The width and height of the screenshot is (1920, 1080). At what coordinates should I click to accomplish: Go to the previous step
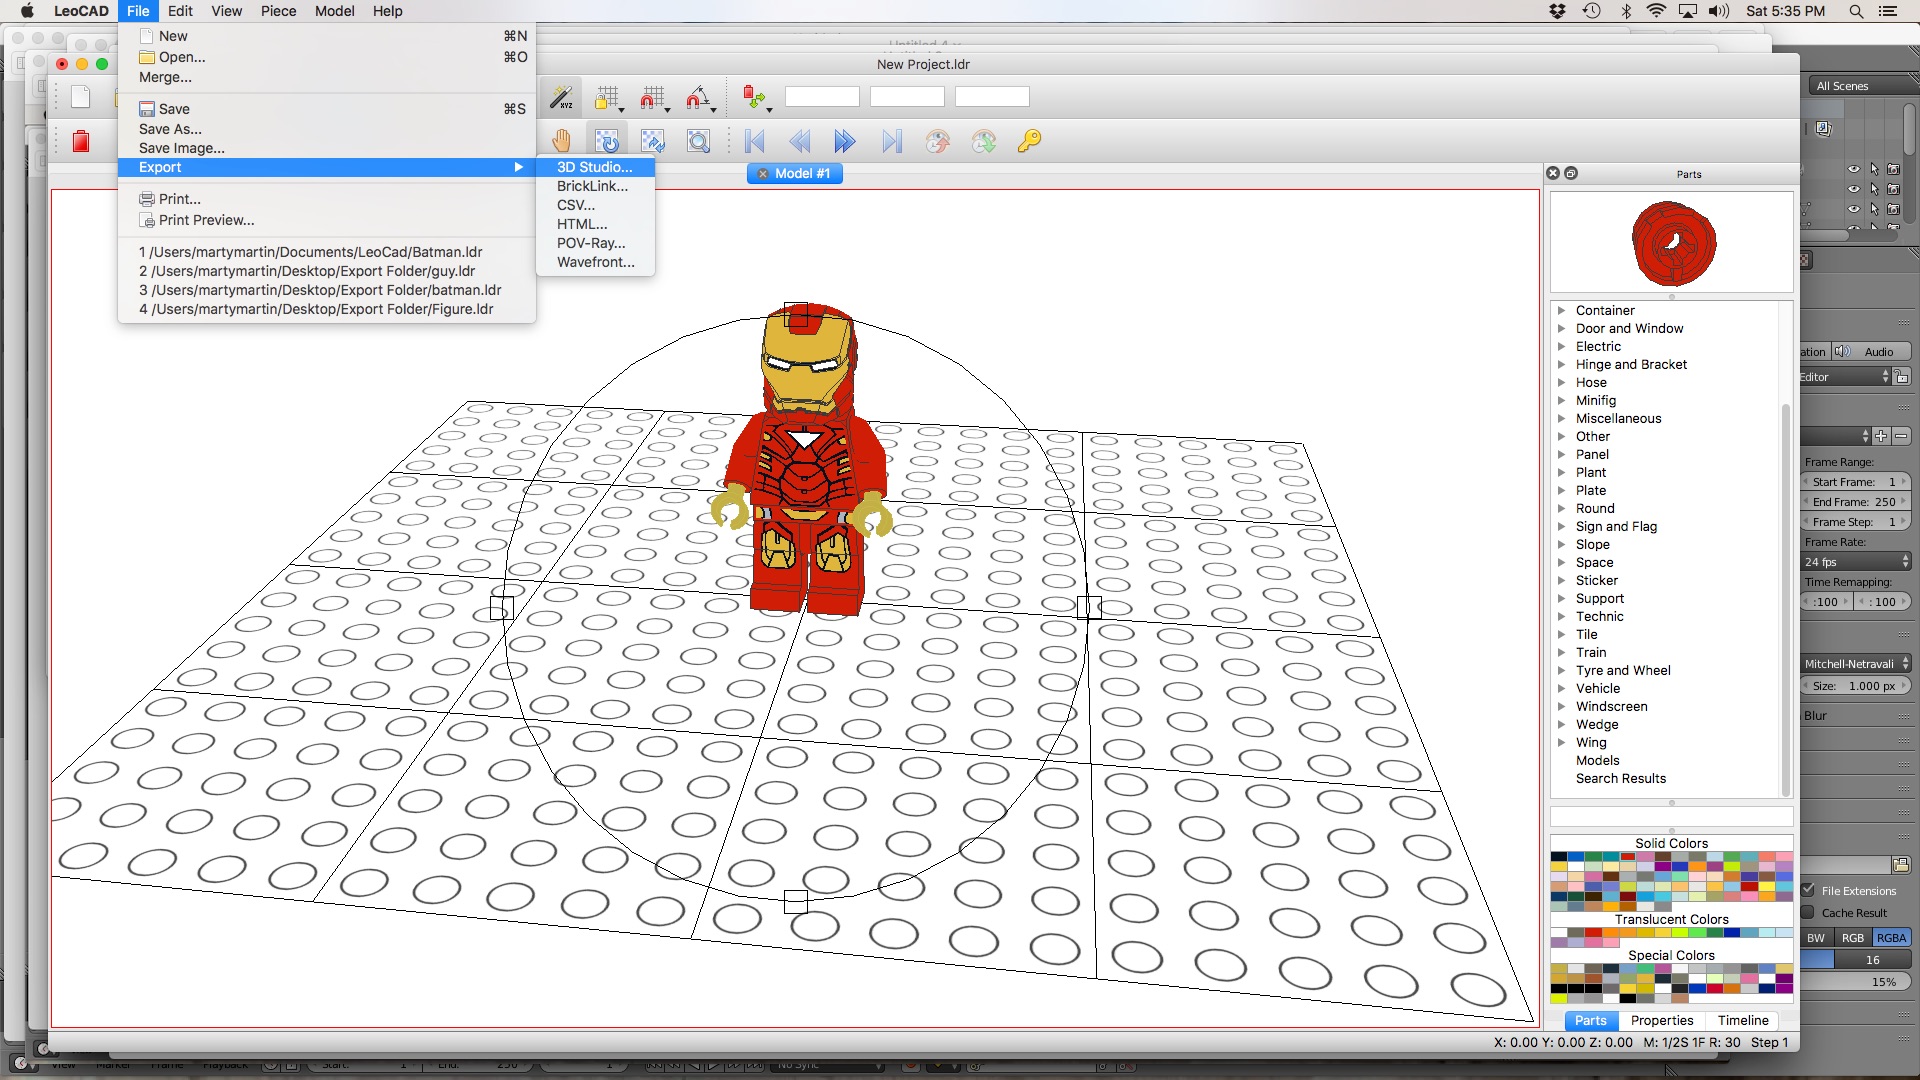(800, 141)
